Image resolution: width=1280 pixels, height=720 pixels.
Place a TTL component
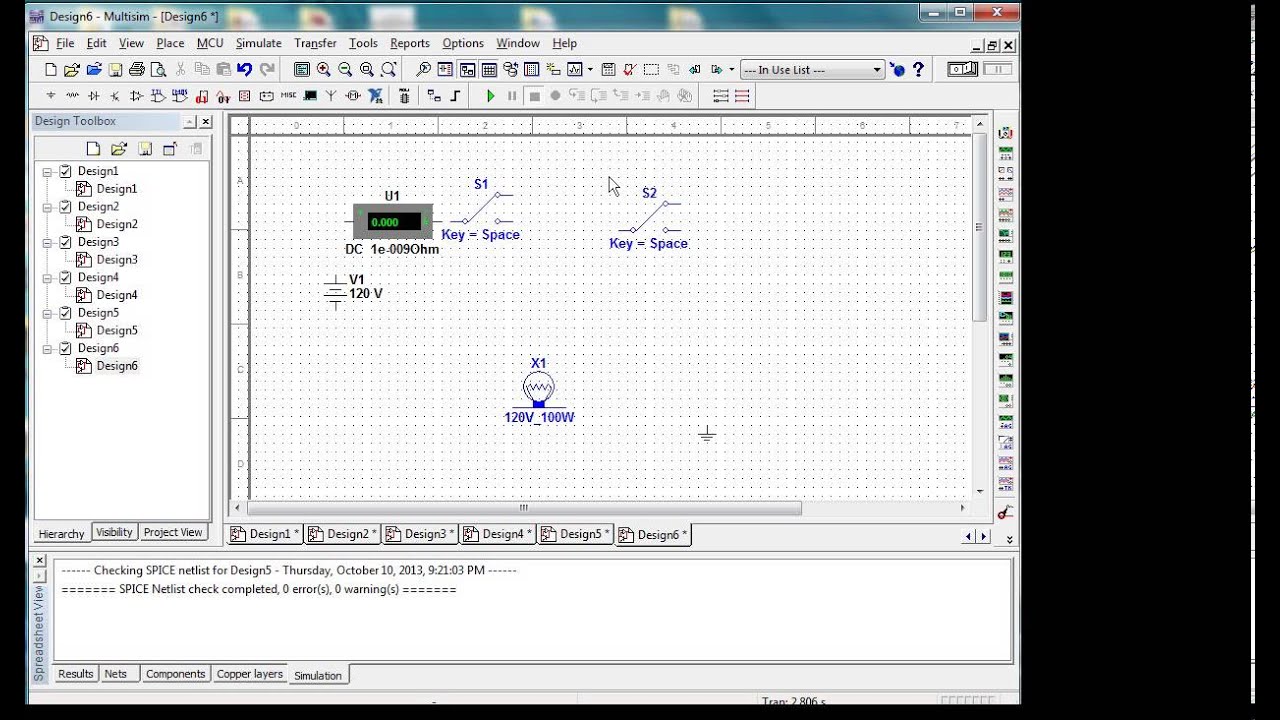click(x=159, y=96)
